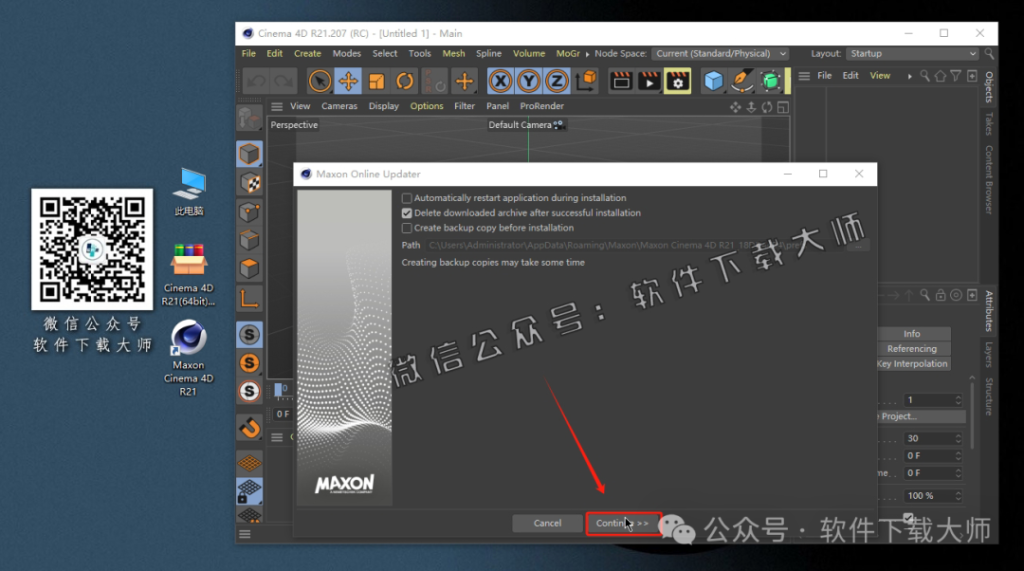Click Cancel button in updater

(547, 523)
